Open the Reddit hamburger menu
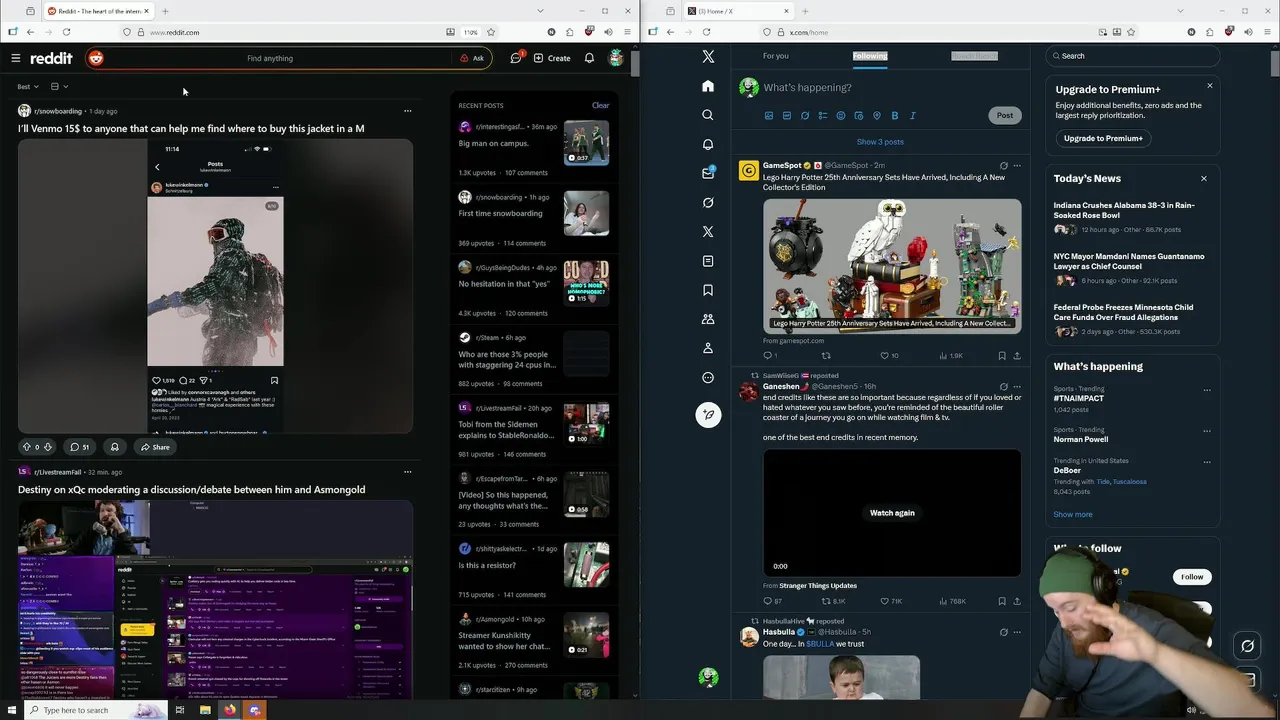The height and width of the screenshot is (720, 1280). click(16, 58)
